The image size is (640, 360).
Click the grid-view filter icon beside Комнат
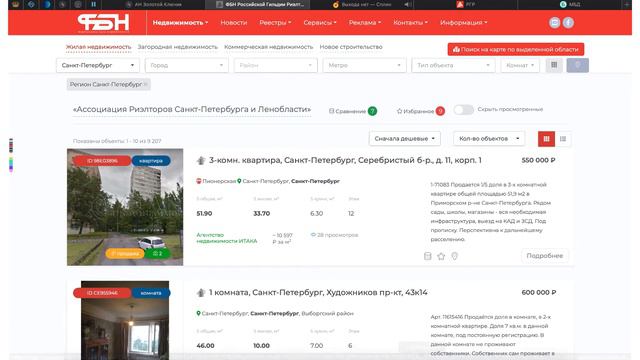[x=554, y=65]
